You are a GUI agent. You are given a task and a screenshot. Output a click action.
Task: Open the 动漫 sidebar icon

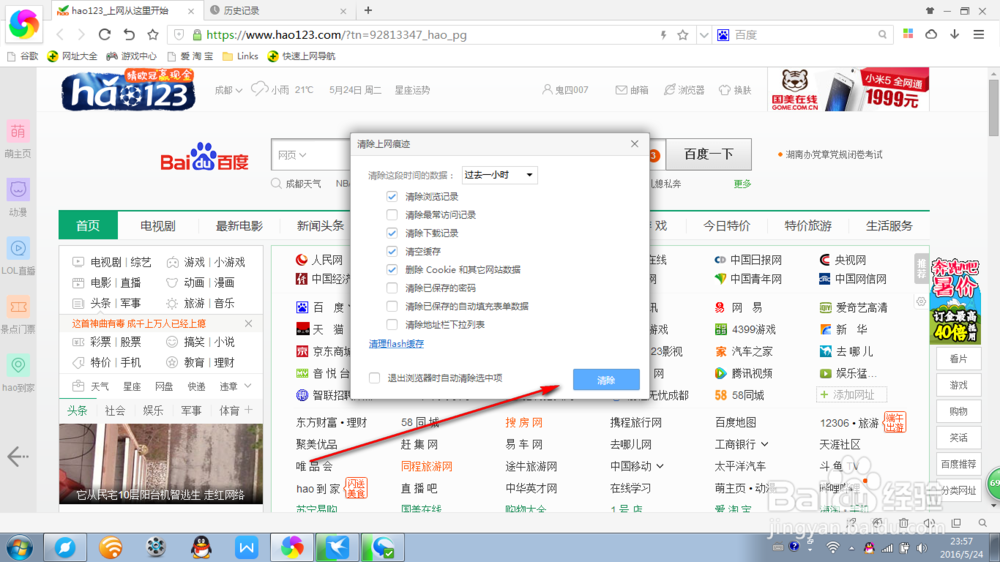point(18,190)
